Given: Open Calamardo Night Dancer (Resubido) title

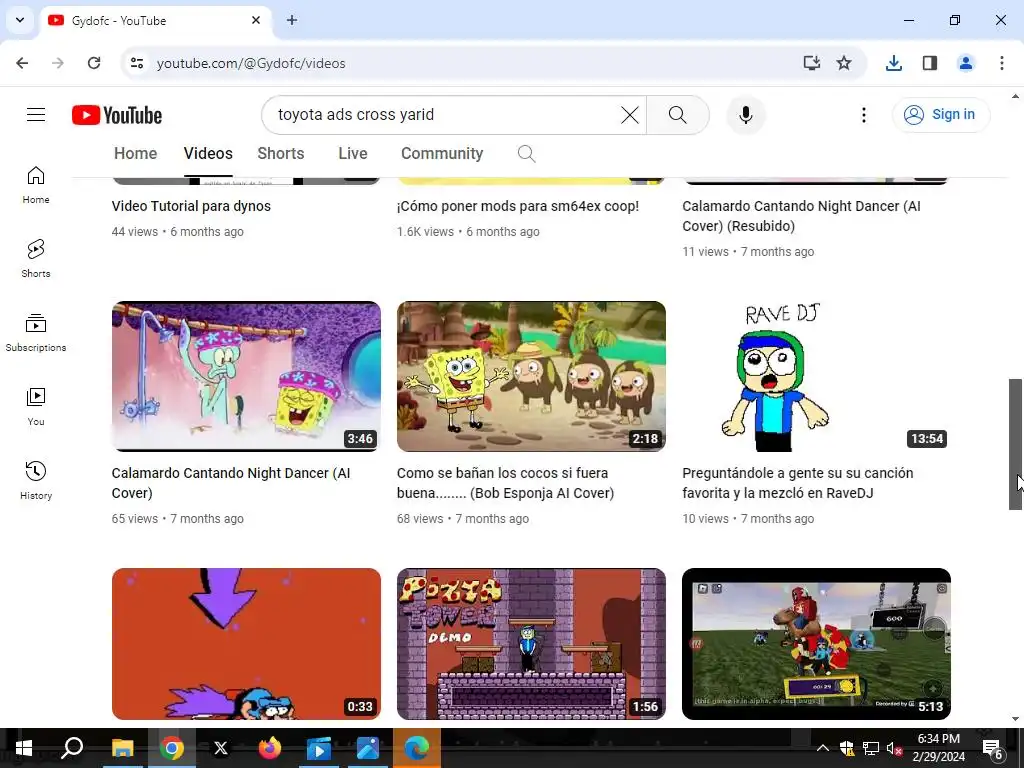Looking at the screenshot, I should [x=801, y=216].
